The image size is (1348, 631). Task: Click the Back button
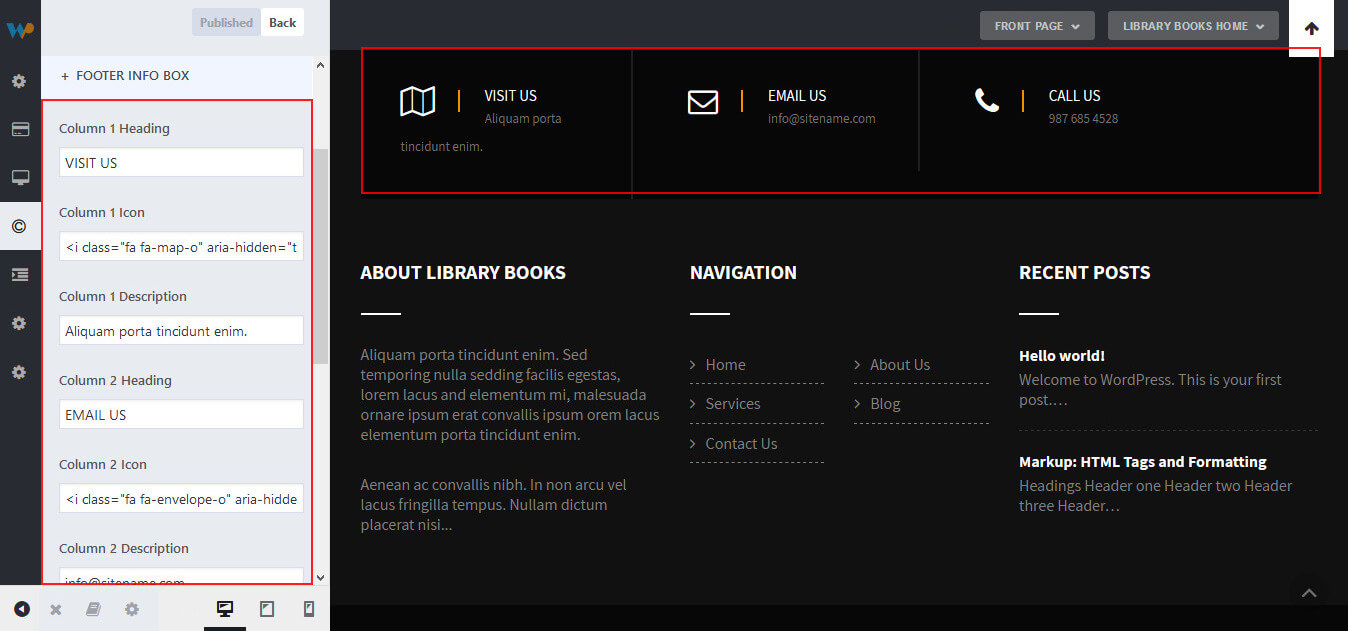(x=282, y=22)
